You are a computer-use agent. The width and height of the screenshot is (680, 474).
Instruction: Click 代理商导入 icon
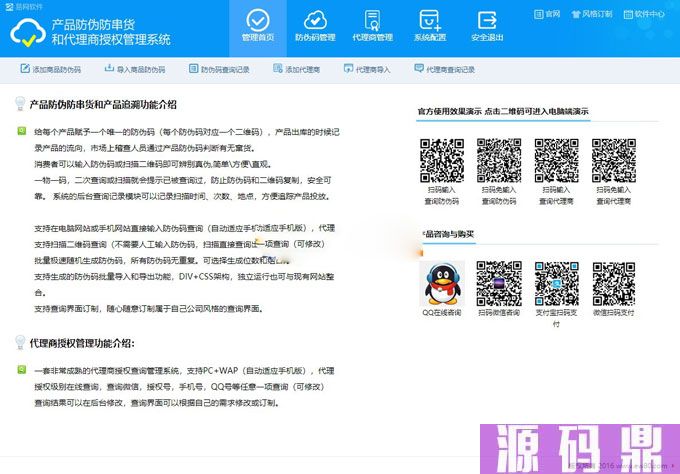click(348, 69)
